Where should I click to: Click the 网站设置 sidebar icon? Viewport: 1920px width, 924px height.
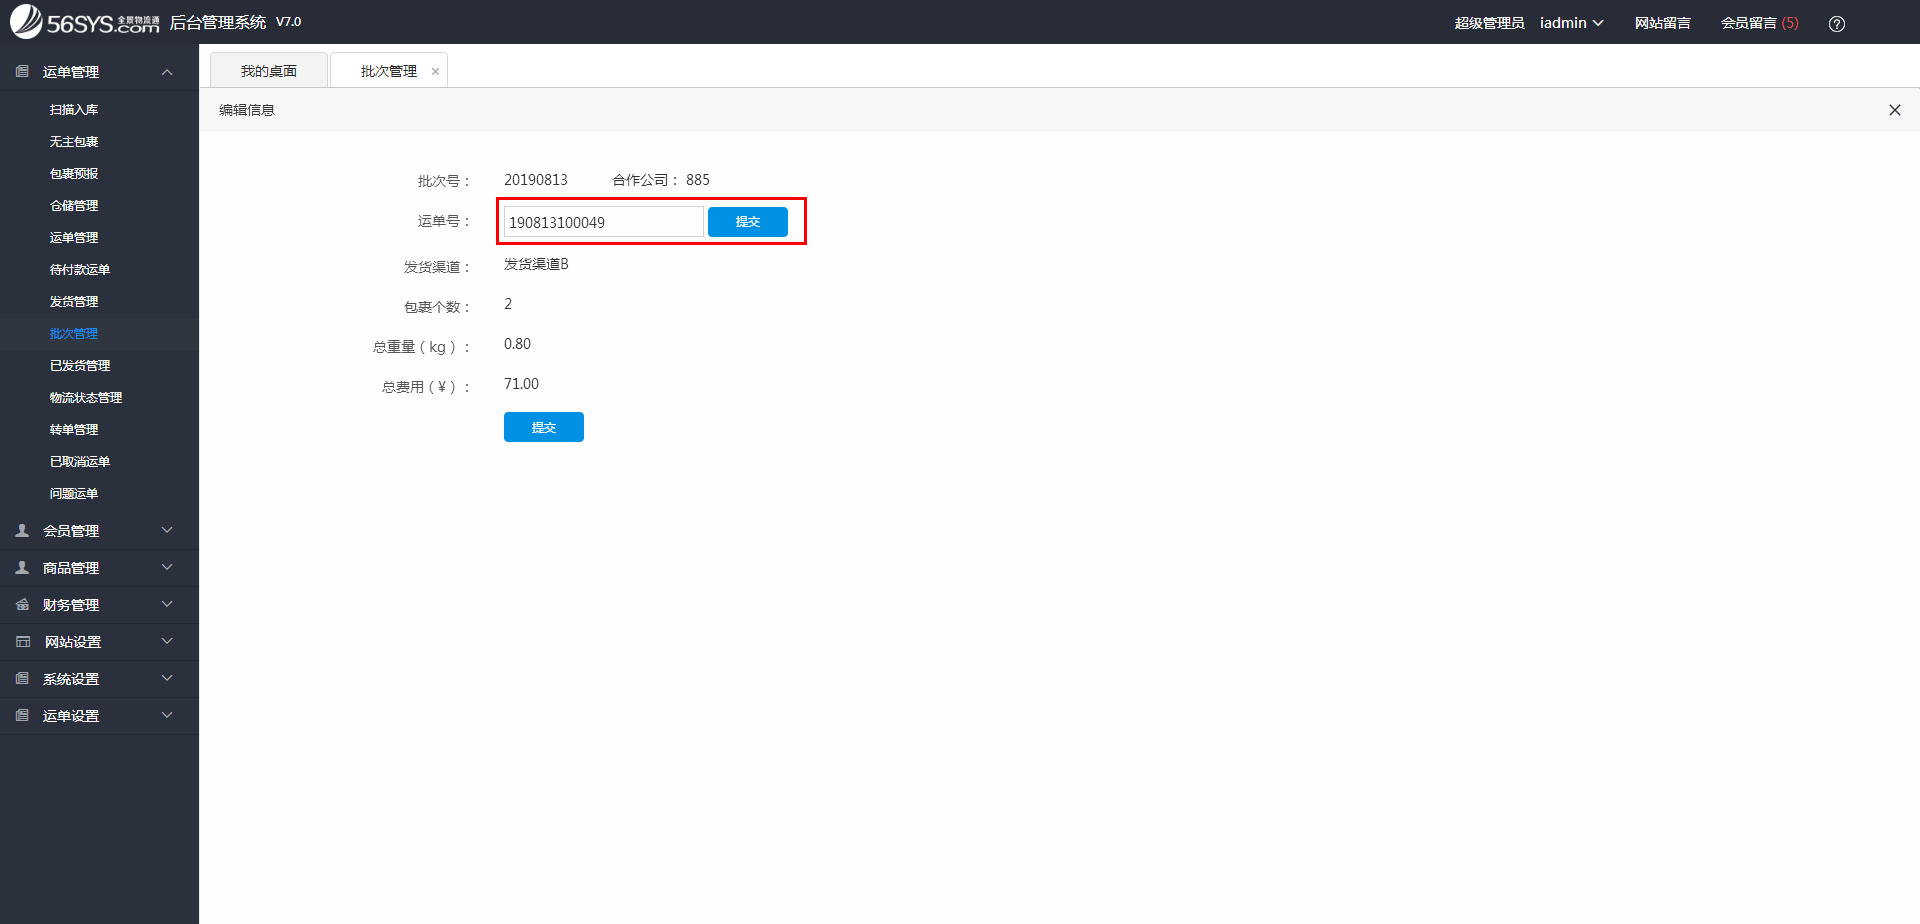pos(22,642)
